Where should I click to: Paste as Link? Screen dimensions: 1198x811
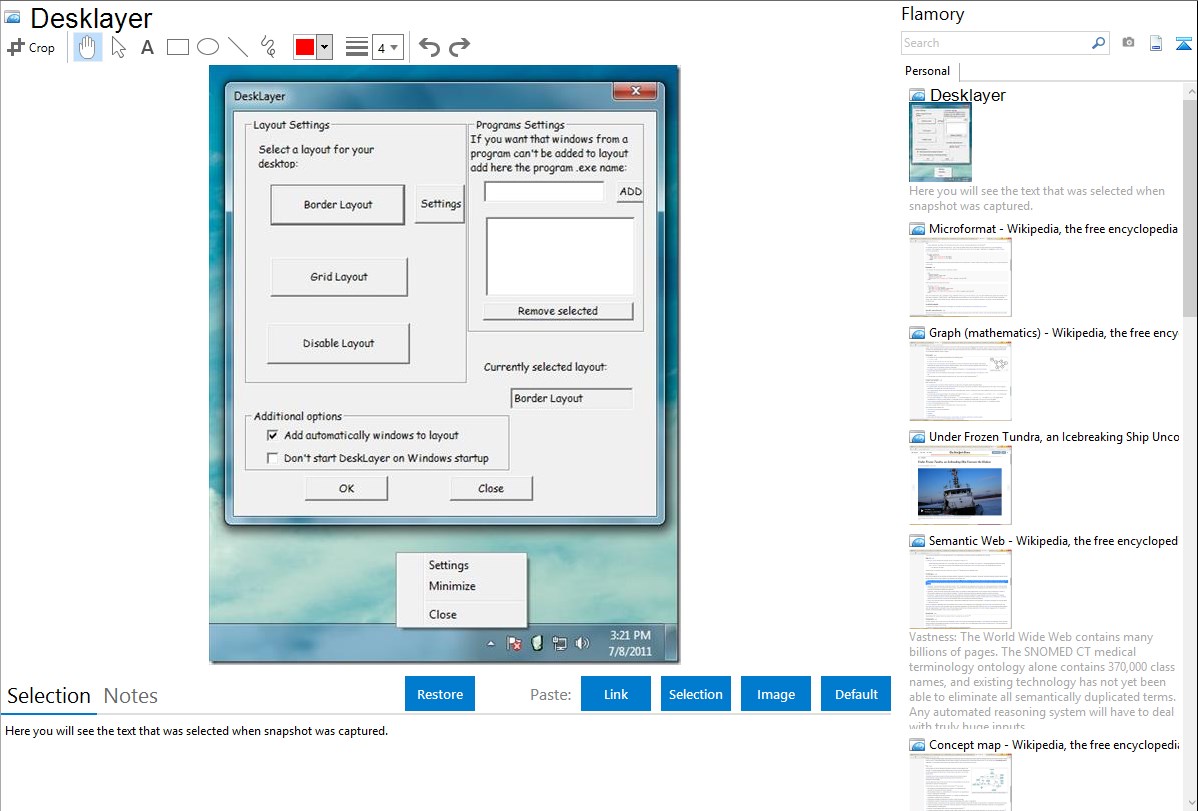click(616, 694)
